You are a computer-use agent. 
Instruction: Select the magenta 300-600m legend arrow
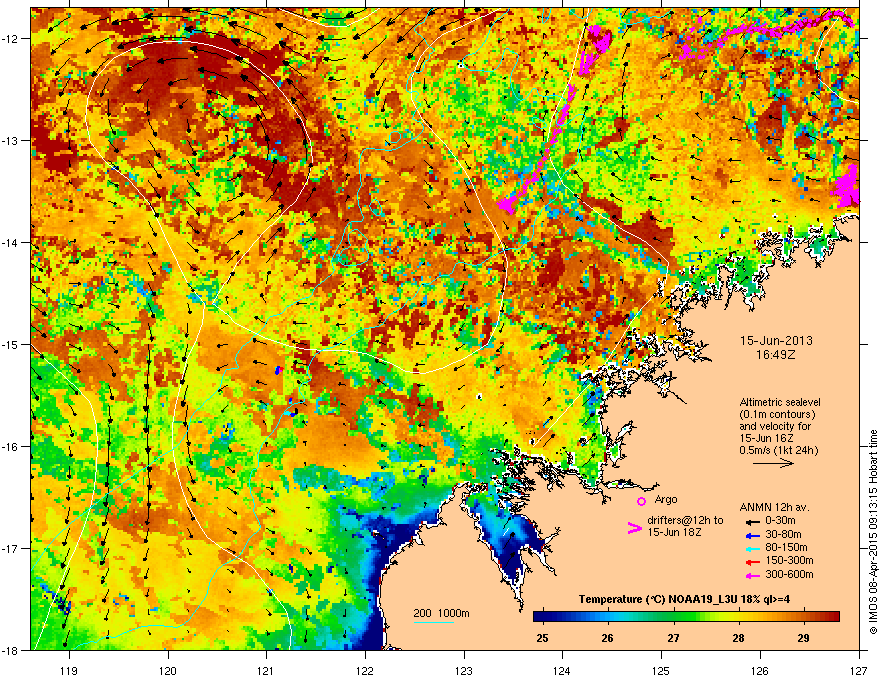[x=752, y=576]
